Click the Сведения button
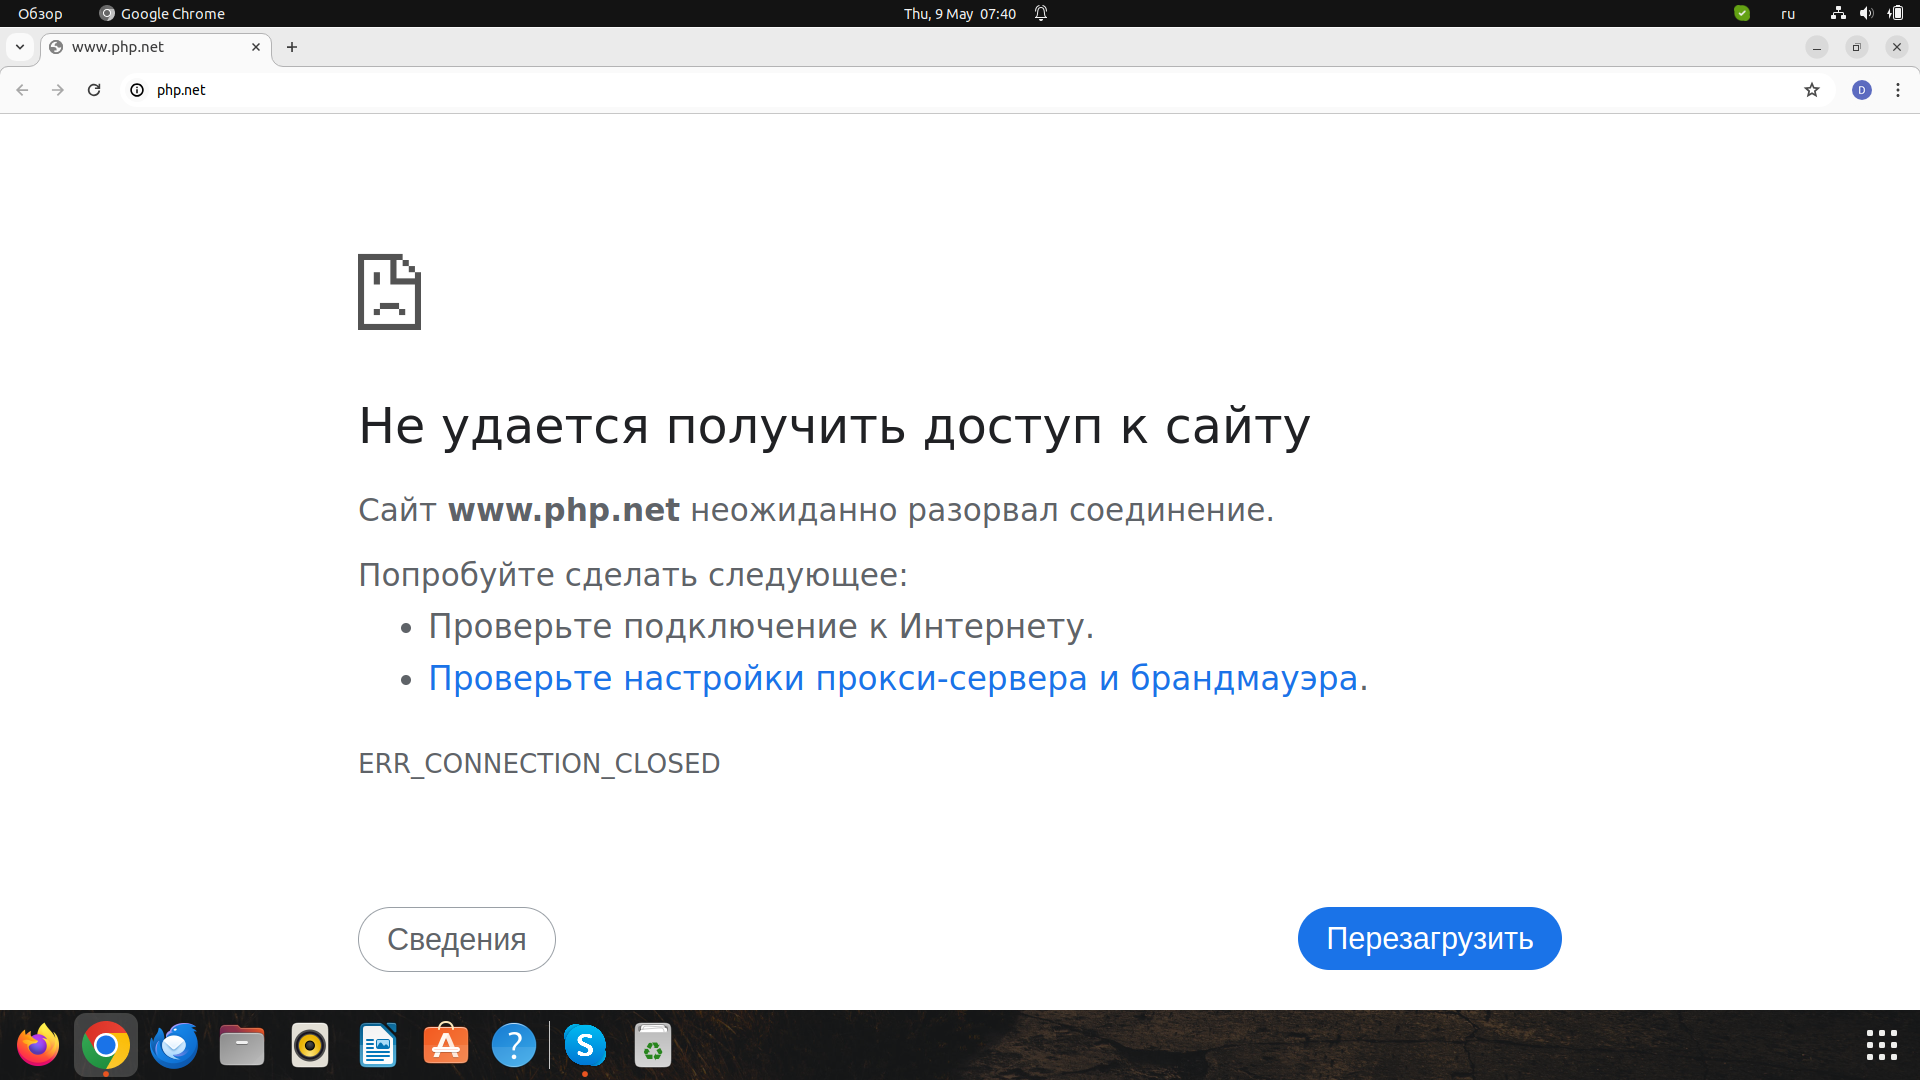1920x1080 pixels. pyautogui.click(x=456, y=938)
